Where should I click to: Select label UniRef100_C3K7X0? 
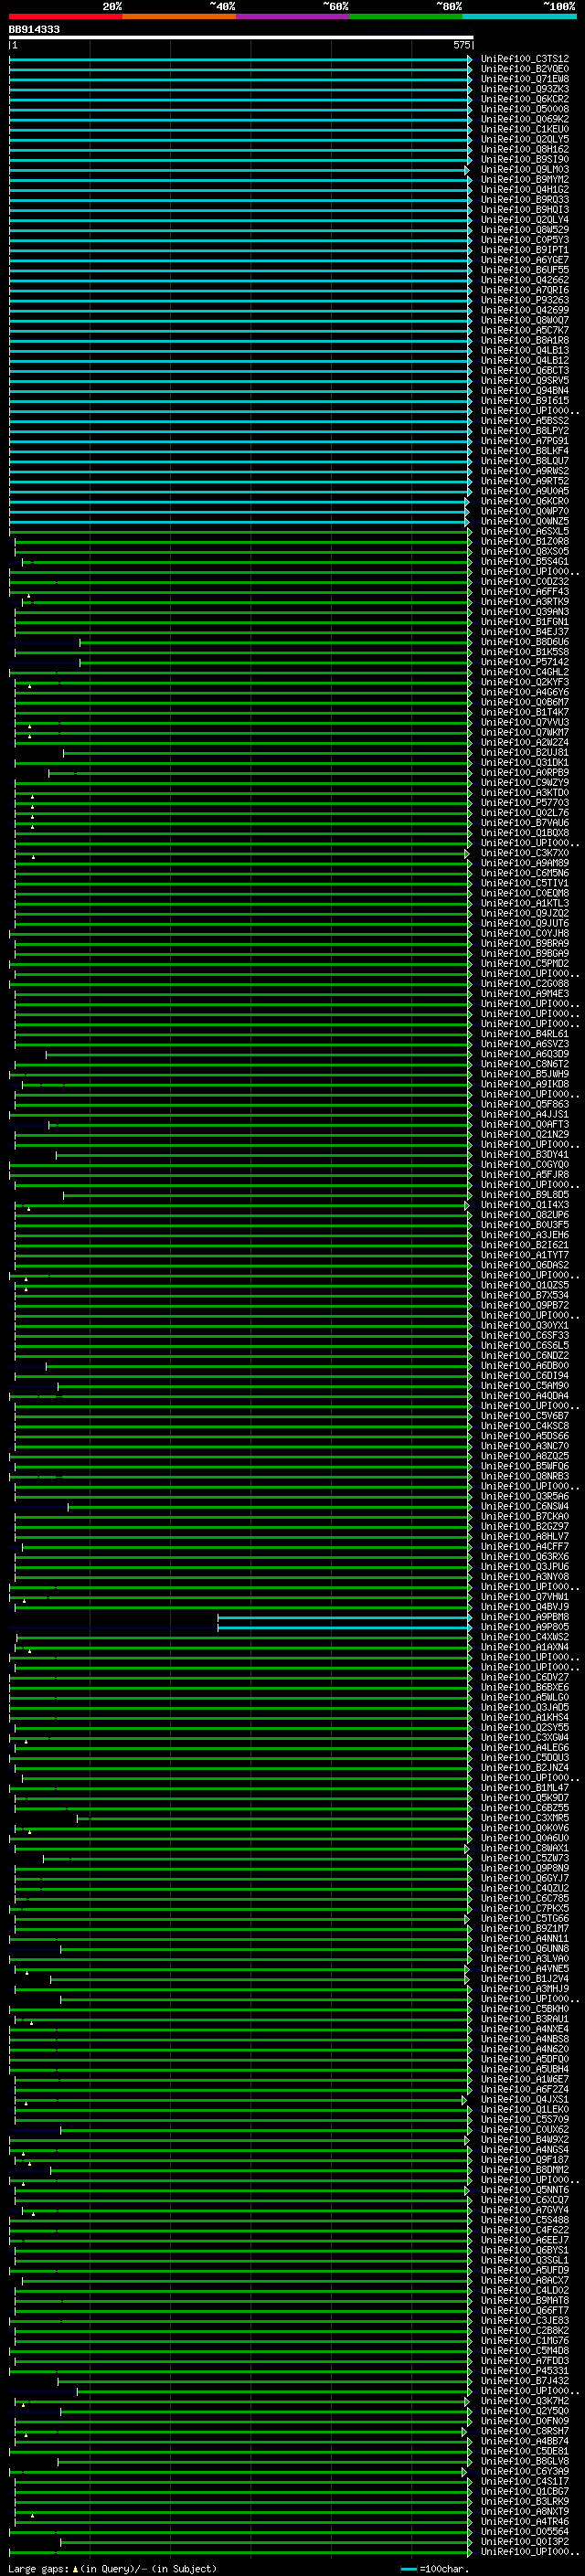525,853
